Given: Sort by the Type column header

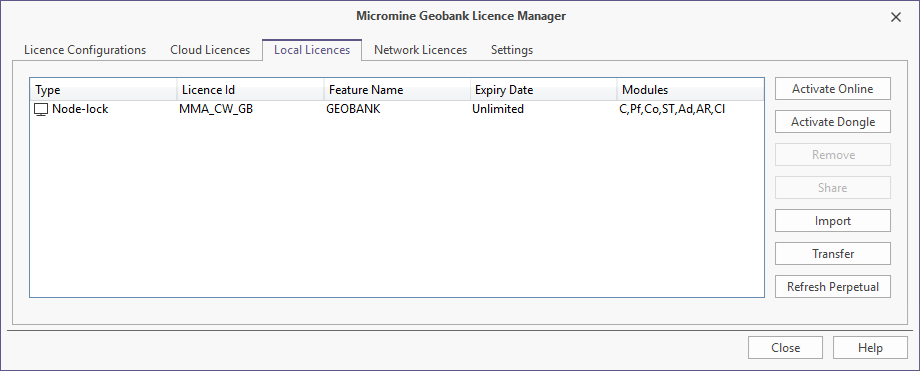Looking at the screenshot, I should pyautogui.click(x=103, y=90).
